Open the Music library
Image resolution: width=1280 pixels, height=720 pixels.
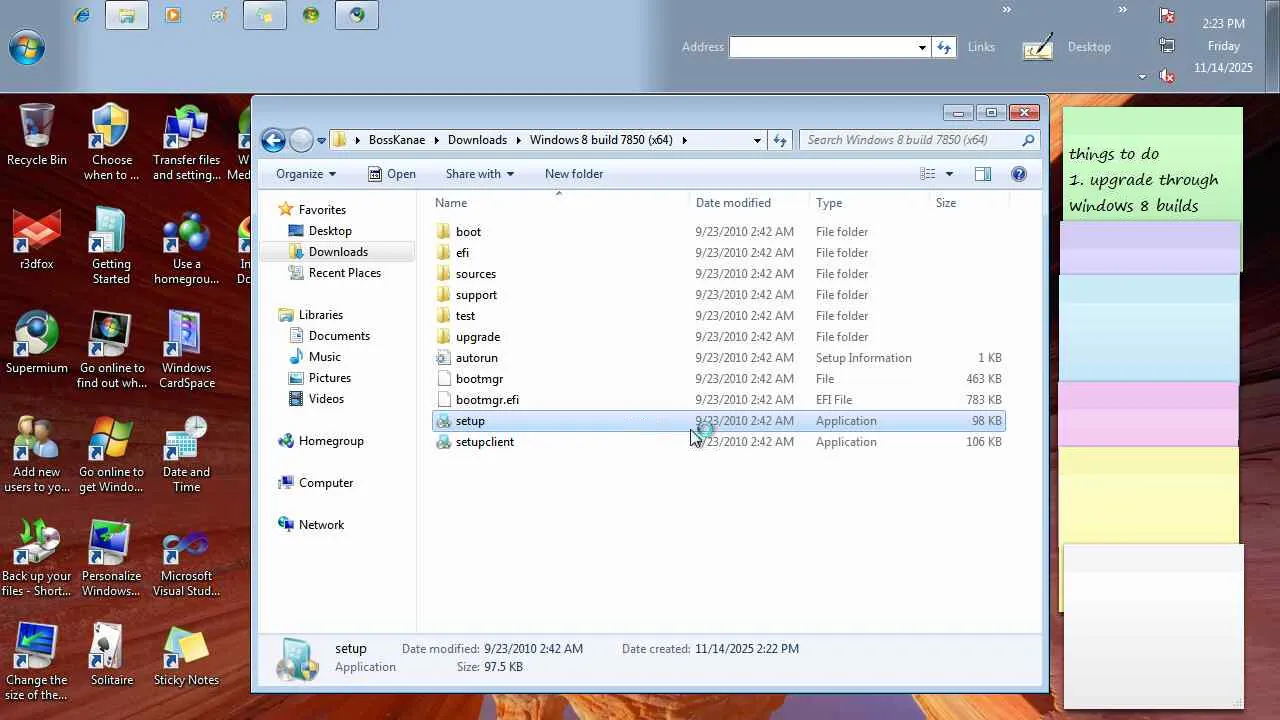(325, 357)
